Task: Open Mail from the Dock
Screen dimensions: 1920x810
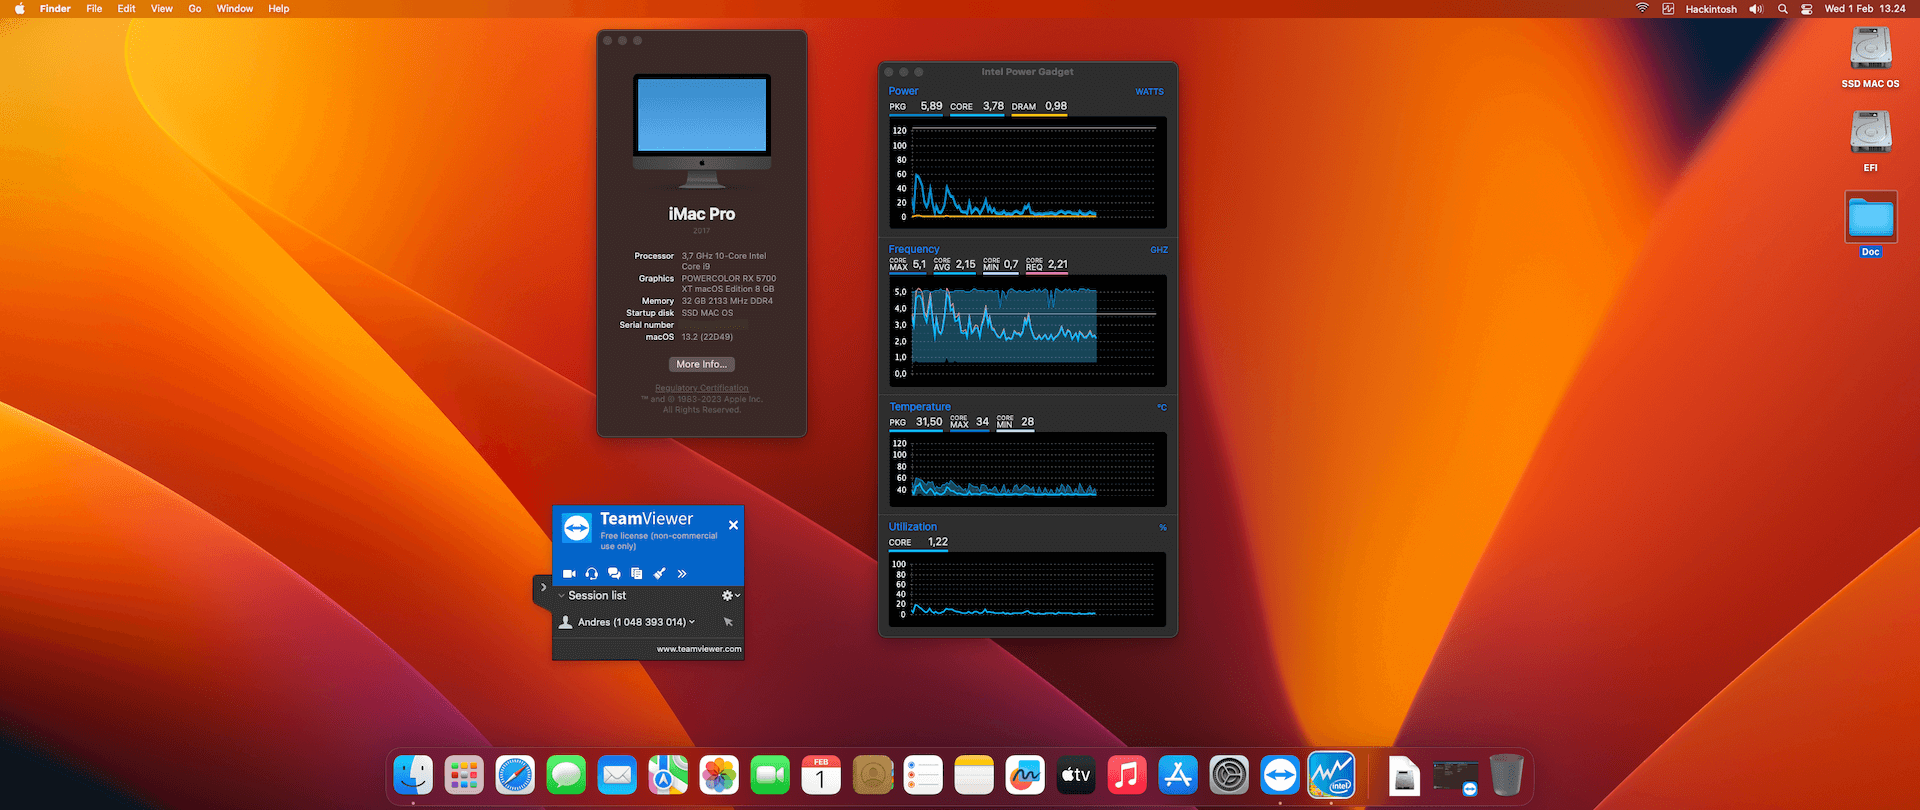Action: click(x=617, y=775)
